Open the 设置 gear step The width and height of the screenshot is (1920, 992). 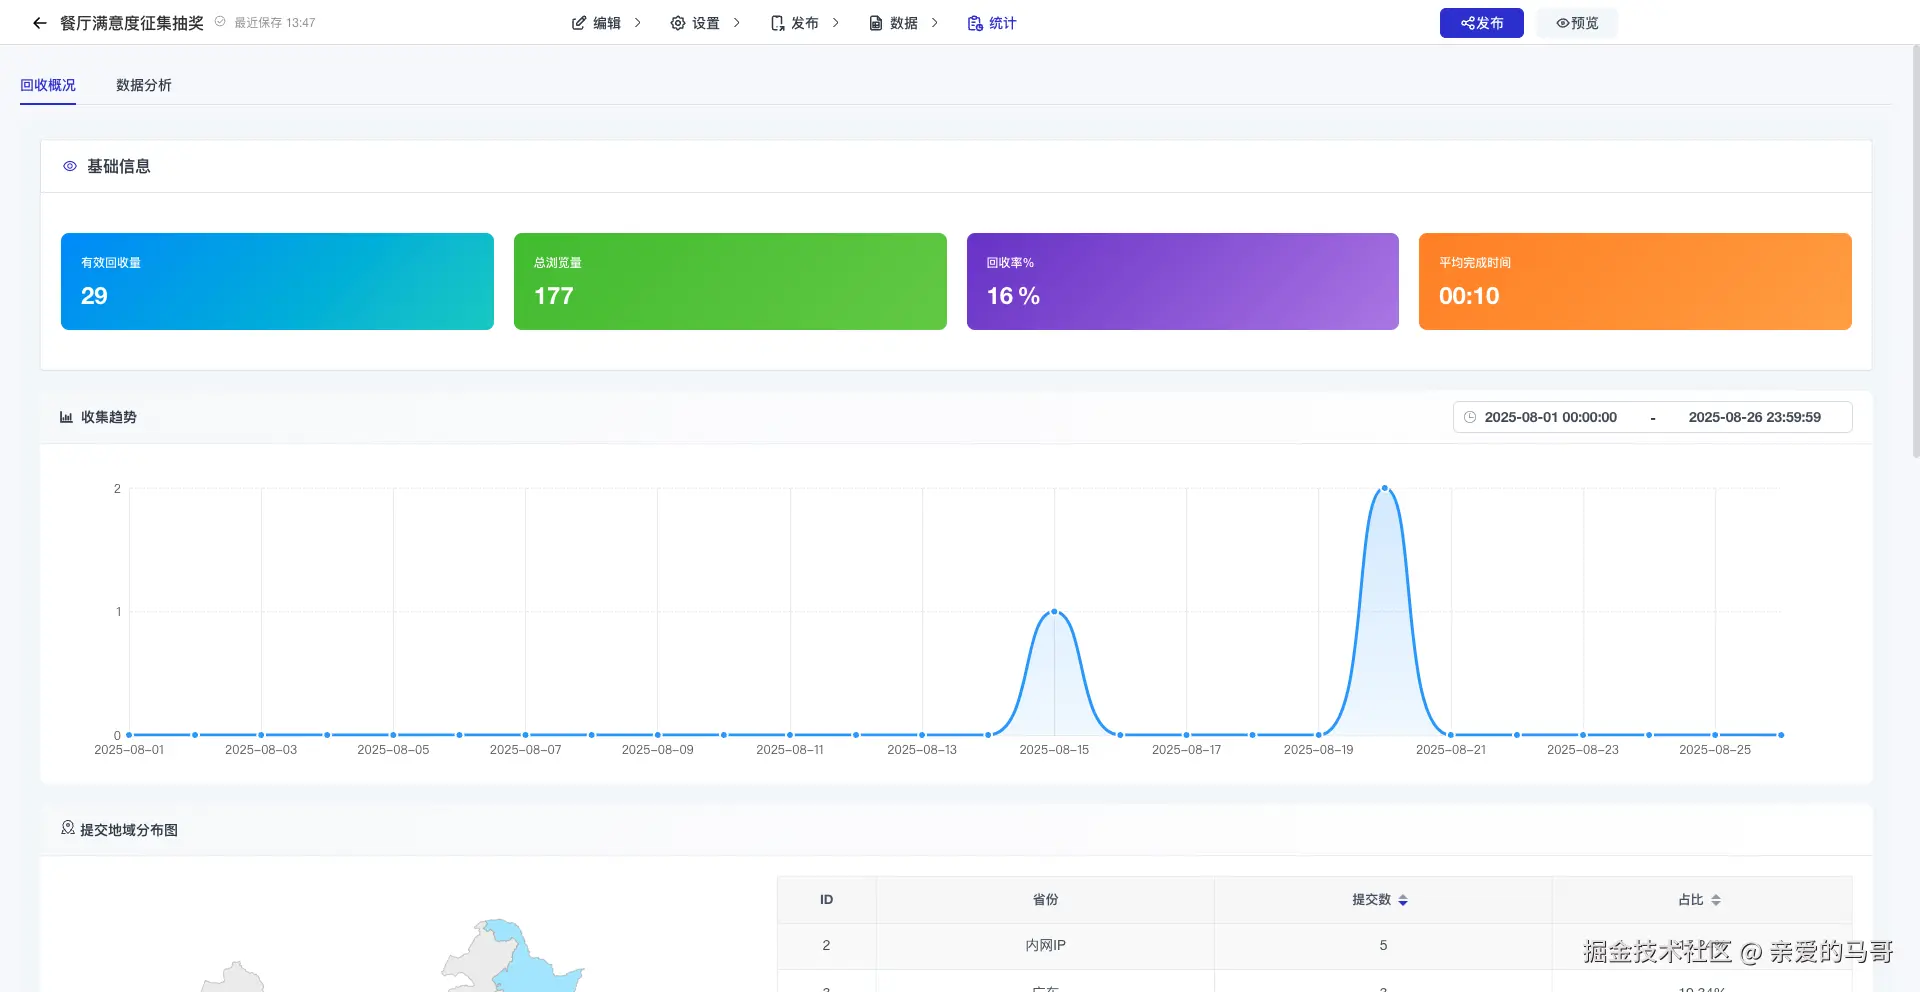[x=695, y=23]
